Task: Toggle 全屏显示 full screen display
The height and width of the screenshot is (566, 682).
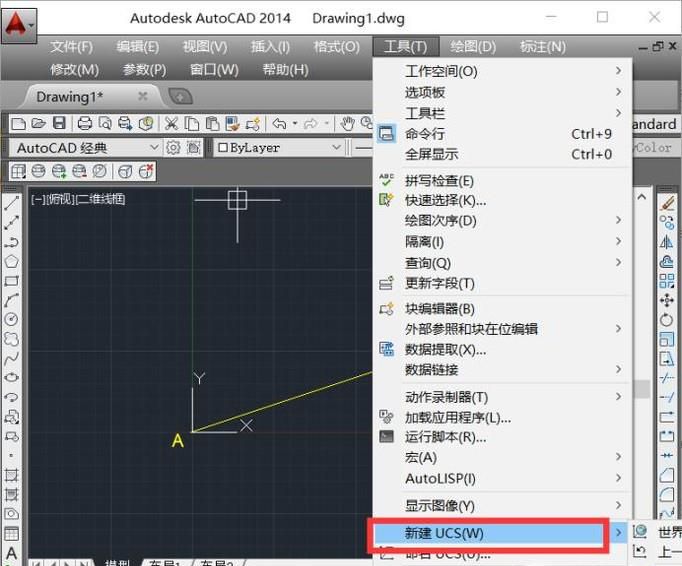Action: (x=431, y=155)
